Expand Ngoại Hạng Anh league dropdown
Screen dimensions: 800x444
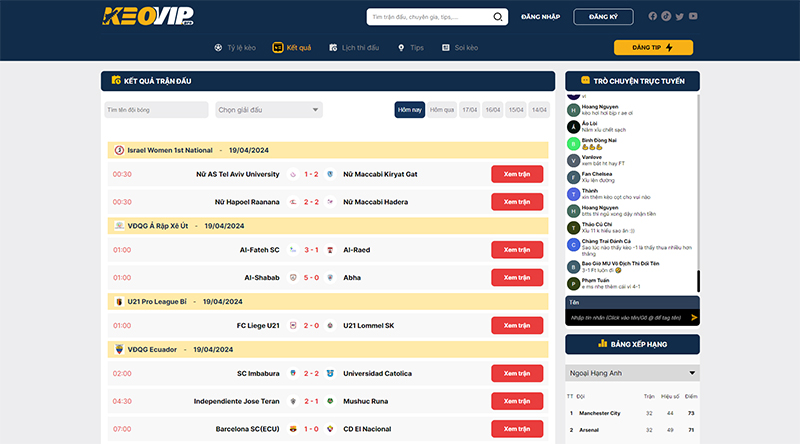pos(632,373)
